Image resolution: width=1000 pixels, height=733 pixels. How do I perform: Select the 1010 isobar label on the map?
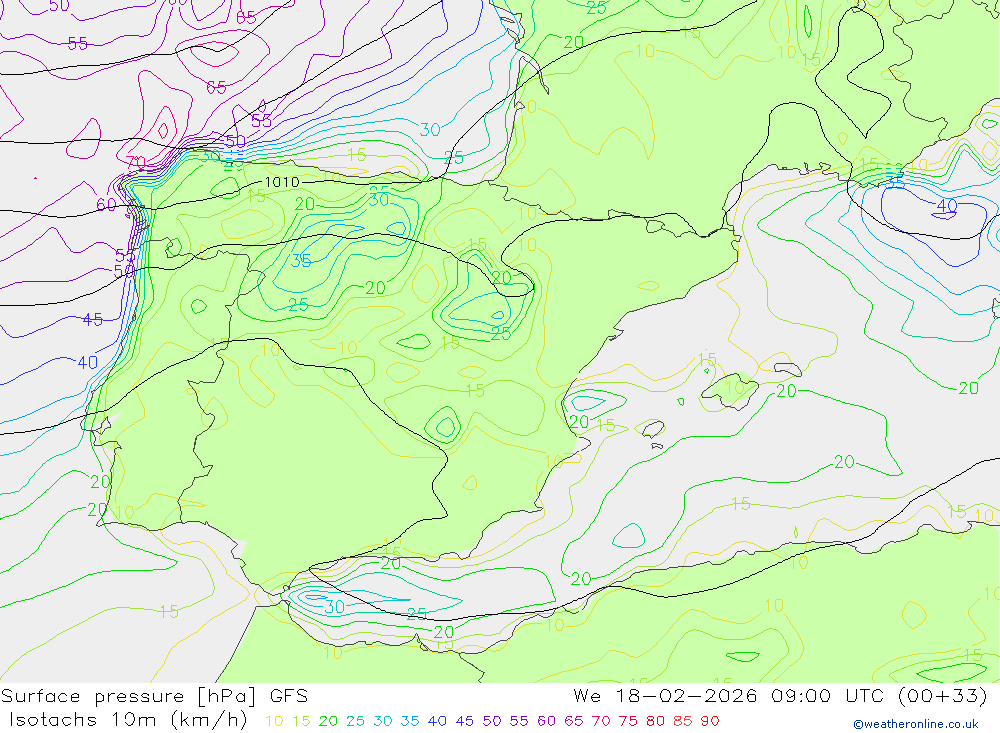pos(282,182)
